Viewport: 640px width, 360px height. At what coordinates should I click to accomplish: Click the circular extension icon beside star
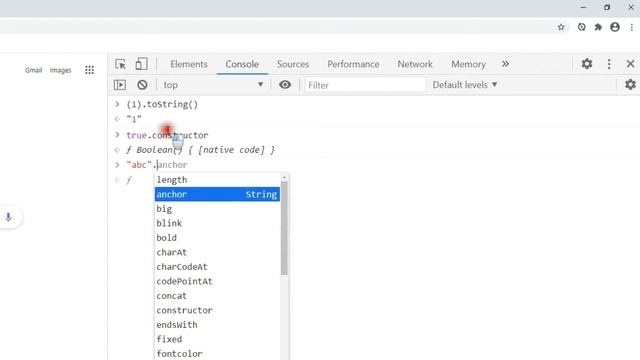tap(582, 27)
